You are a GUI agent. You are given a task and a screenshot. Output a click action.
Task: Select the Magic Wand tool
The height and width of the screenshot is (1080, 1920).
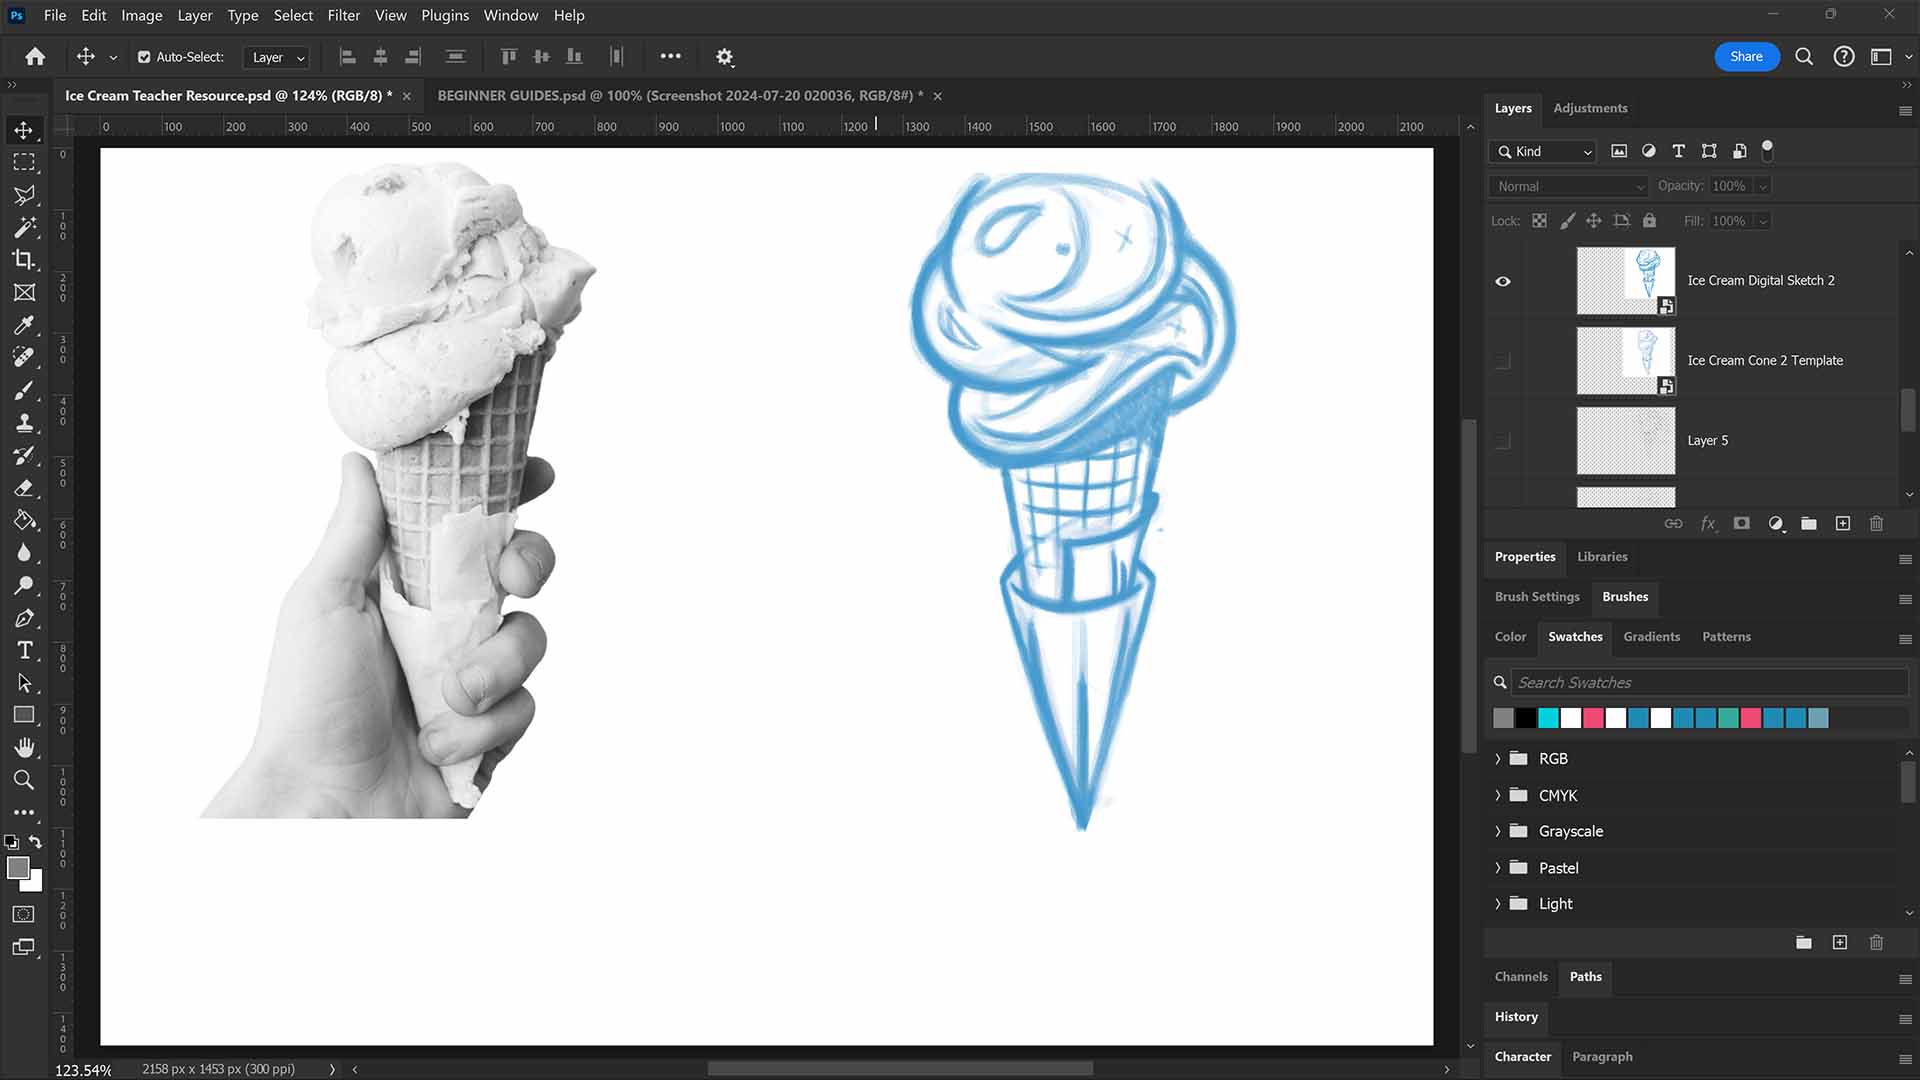point(24,227)
